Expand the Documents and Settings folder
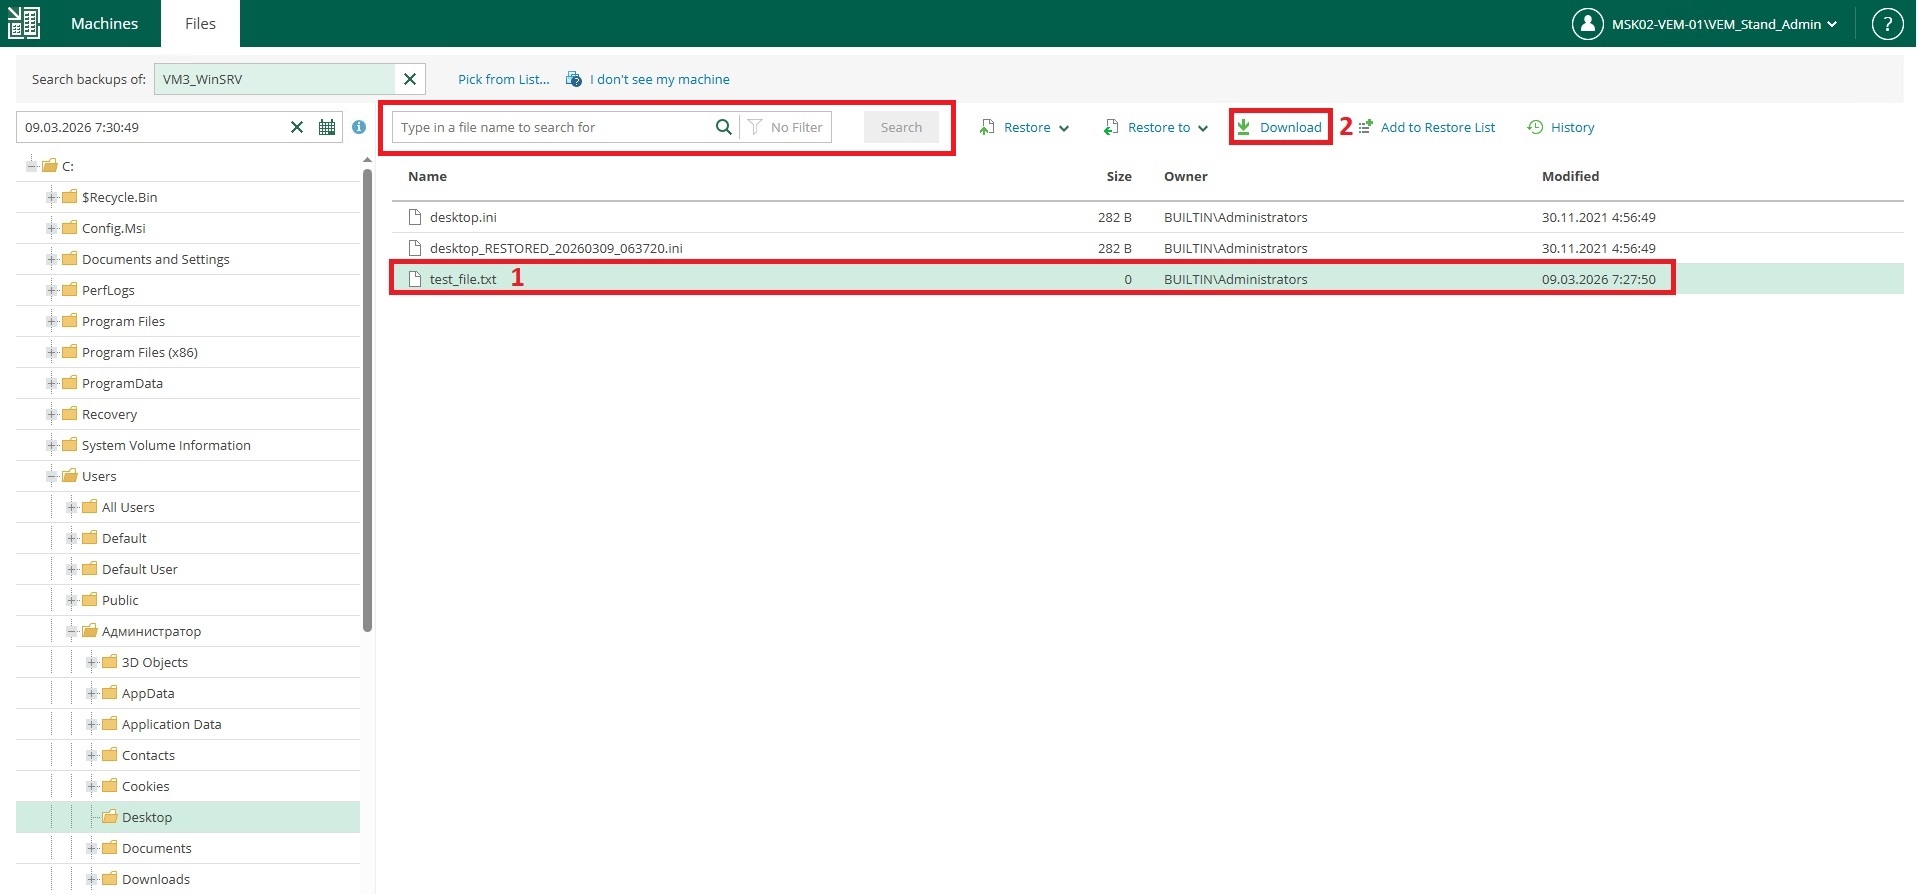The height and width of the screenshot is (894, 1917). 51,259
